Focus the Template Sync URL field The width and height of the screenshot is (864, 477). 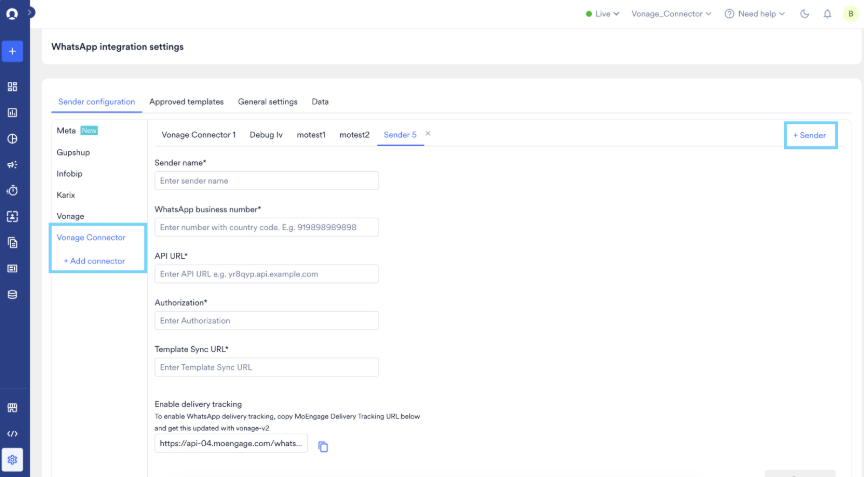point(267,367)
